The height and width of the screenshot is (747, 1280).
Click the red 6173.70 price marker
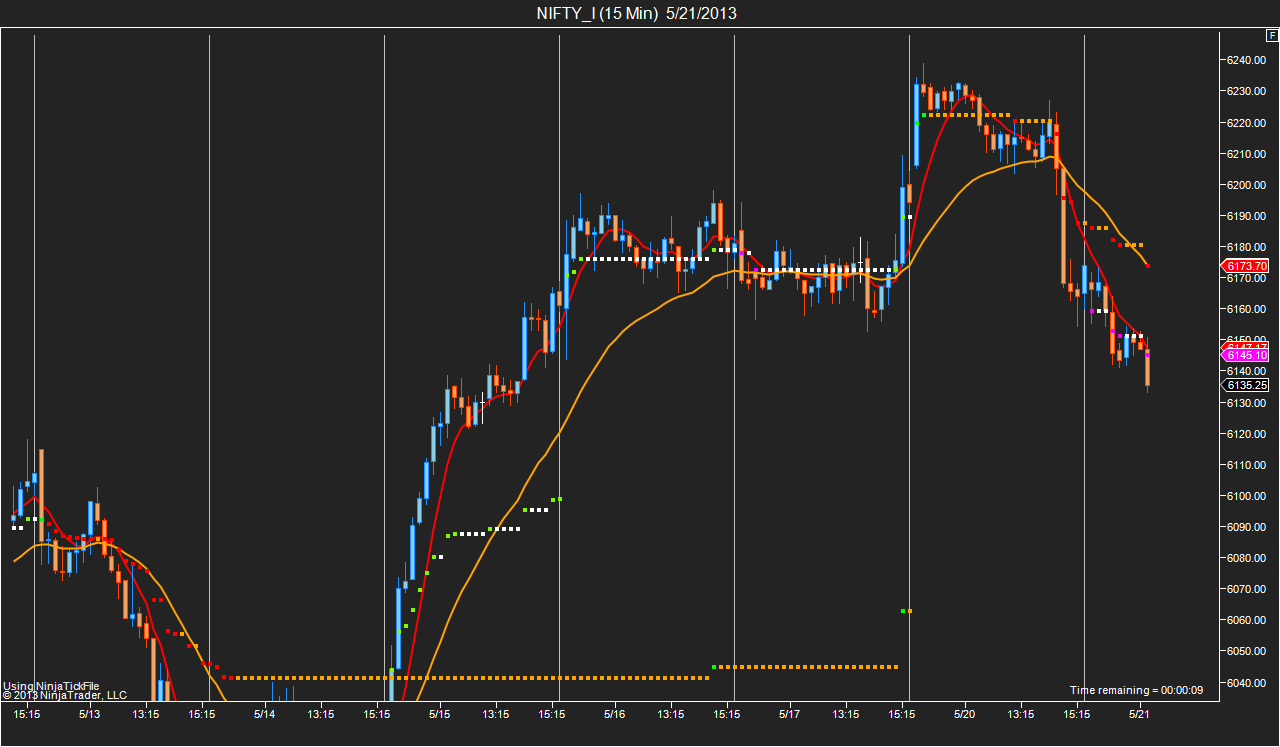[x=1246, y=266]
